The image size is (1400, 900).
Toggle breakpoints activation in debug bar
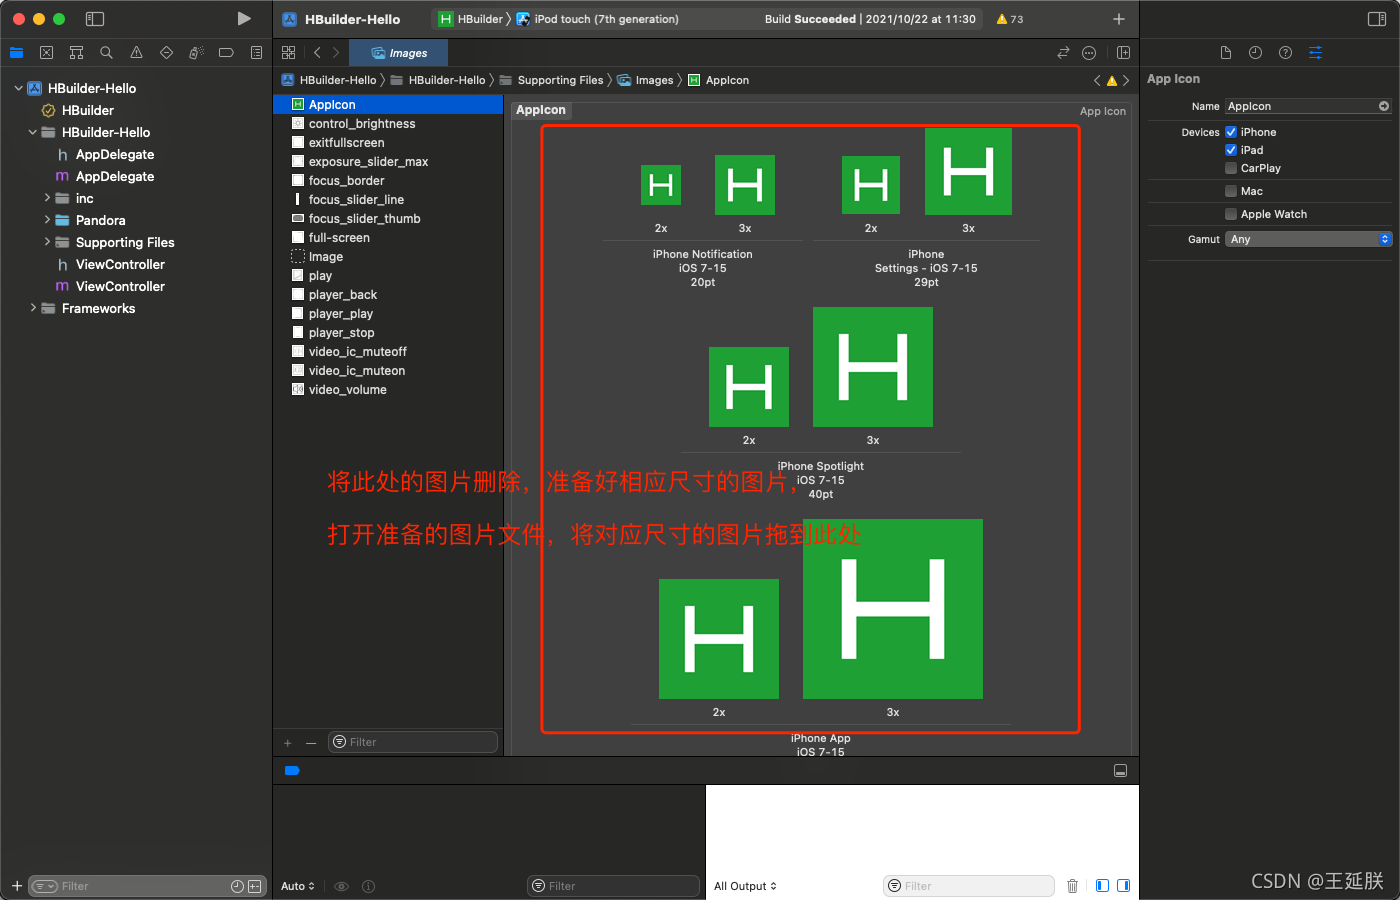pyautogui.click(x=292, y=771)
